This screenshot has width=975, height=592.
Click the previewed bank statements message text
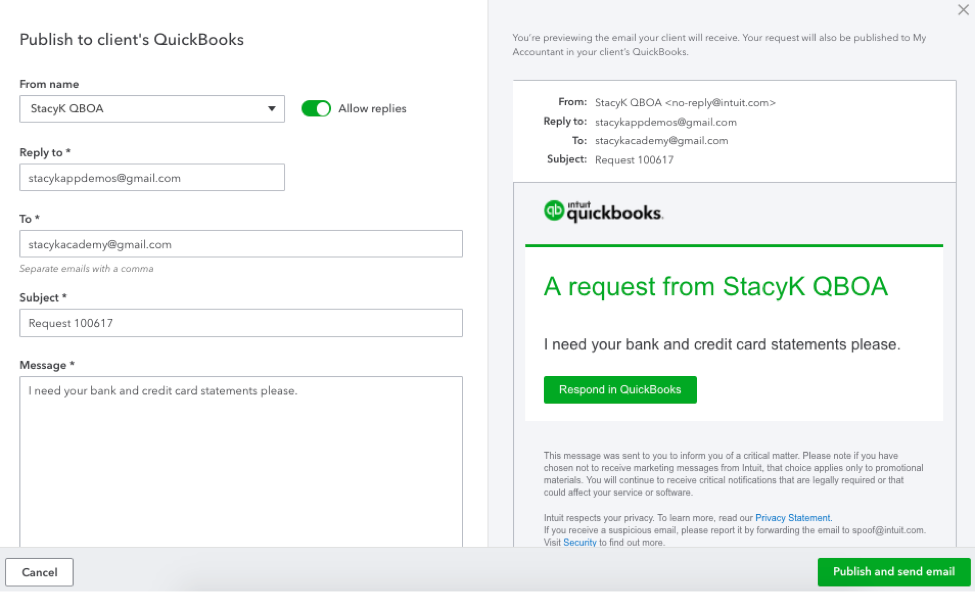(722, 345)
